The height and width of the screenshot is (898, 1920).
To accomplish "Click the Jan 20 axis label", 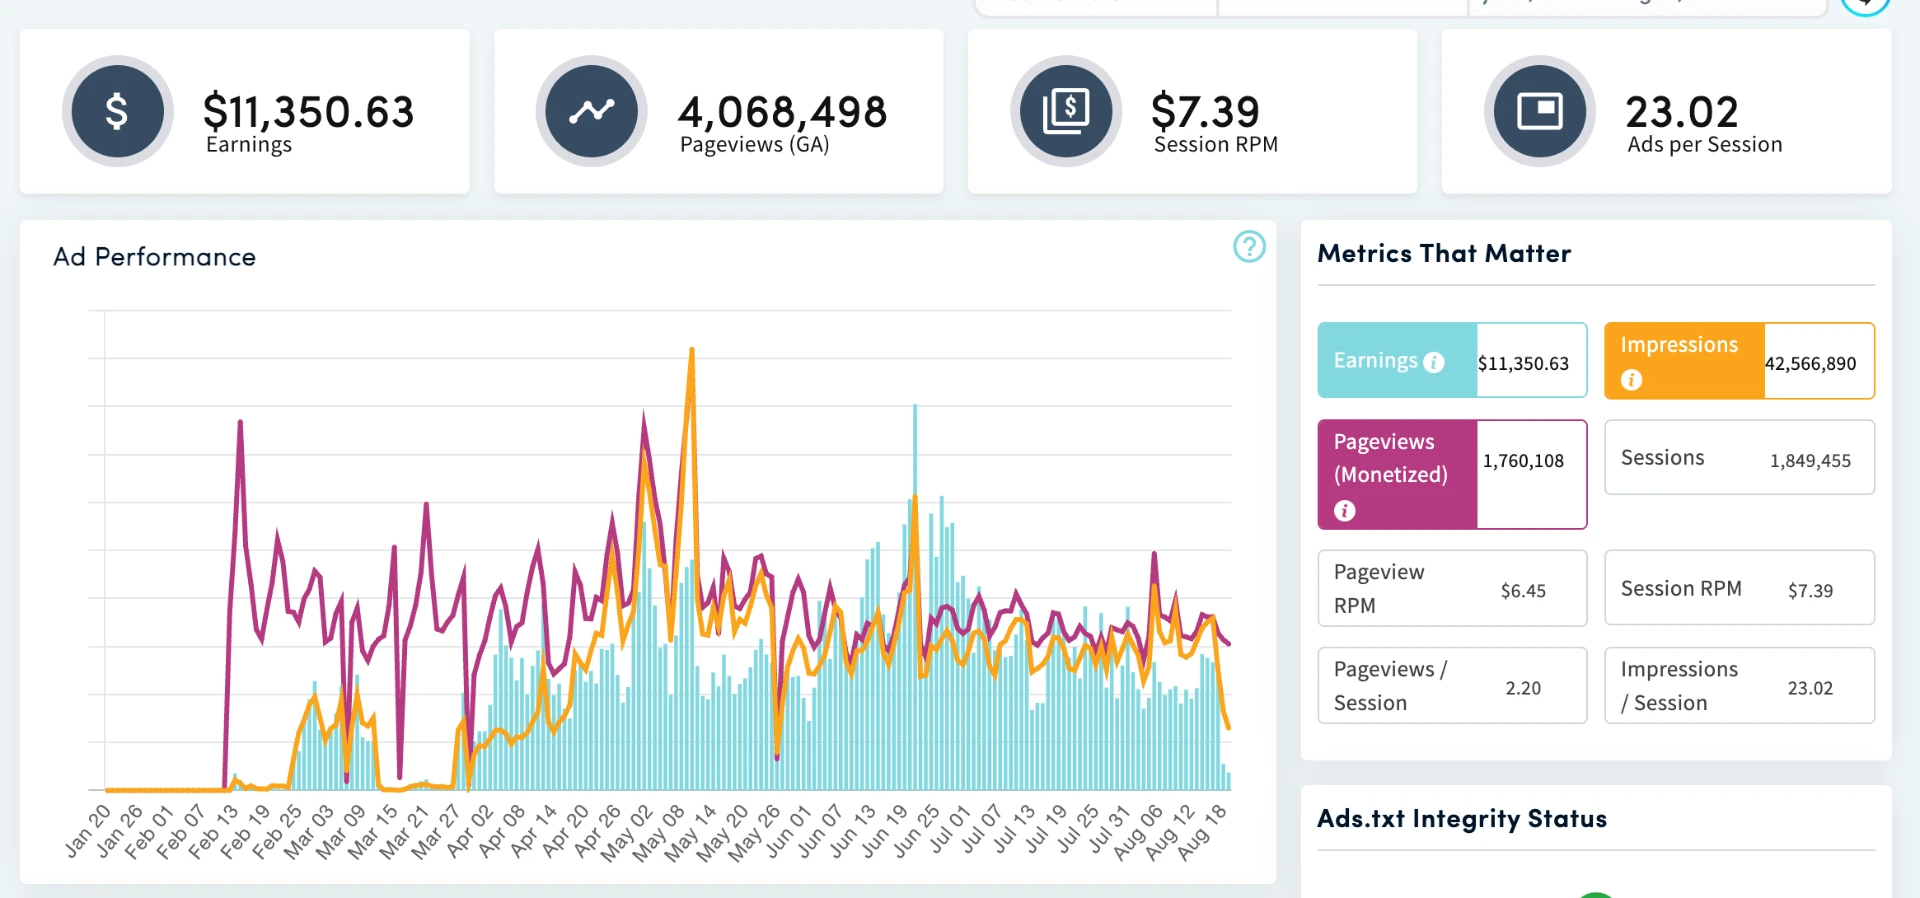I will pos(87,831).
